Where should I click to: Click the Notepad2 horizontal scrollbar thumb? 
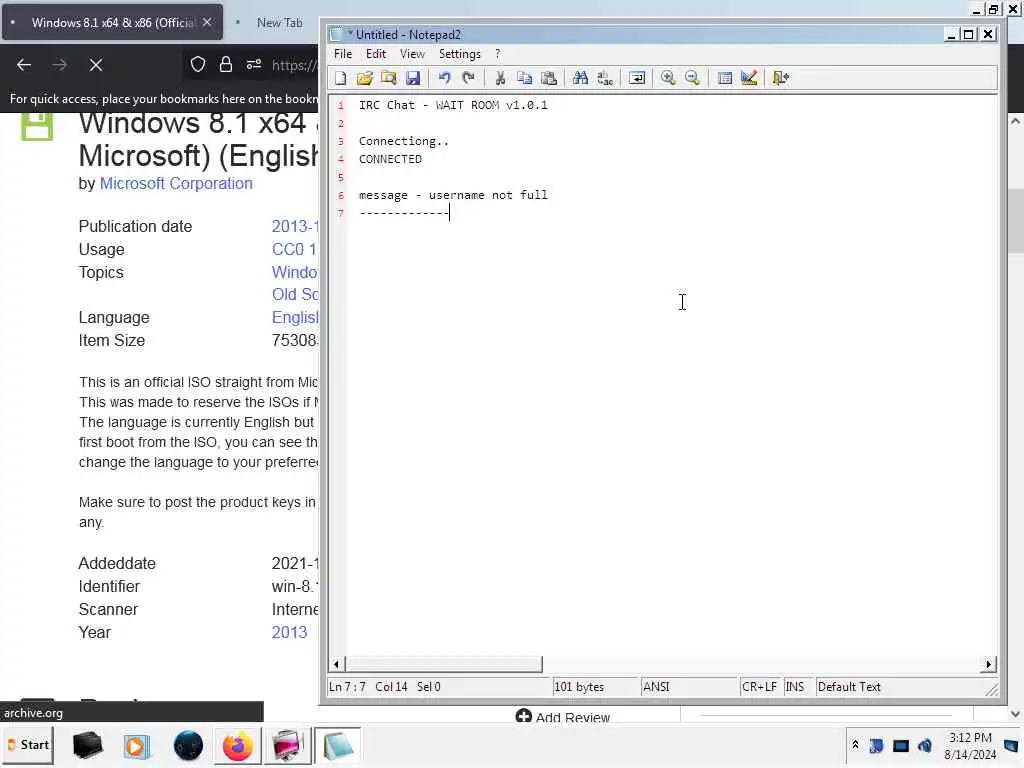tap(443, 664)
